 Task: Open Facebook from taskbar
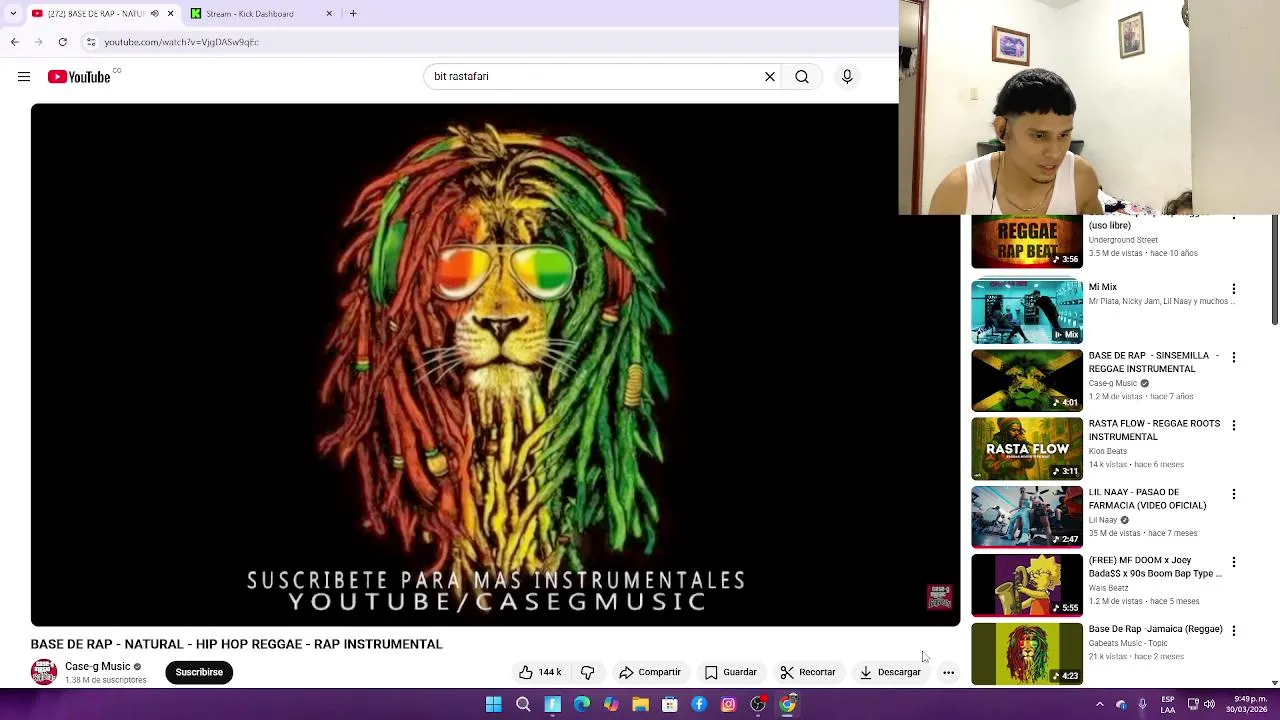point(699,705)
